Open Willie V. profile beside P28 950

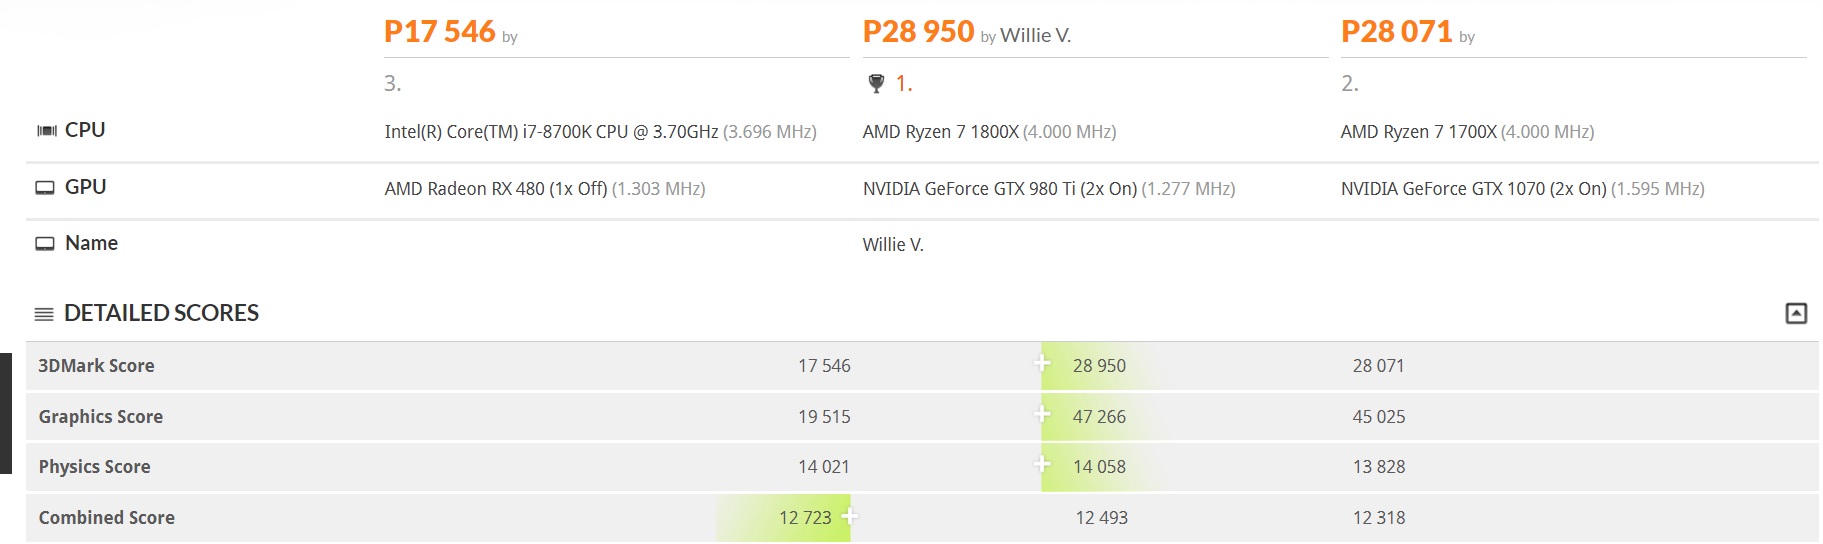[1035, 36]
